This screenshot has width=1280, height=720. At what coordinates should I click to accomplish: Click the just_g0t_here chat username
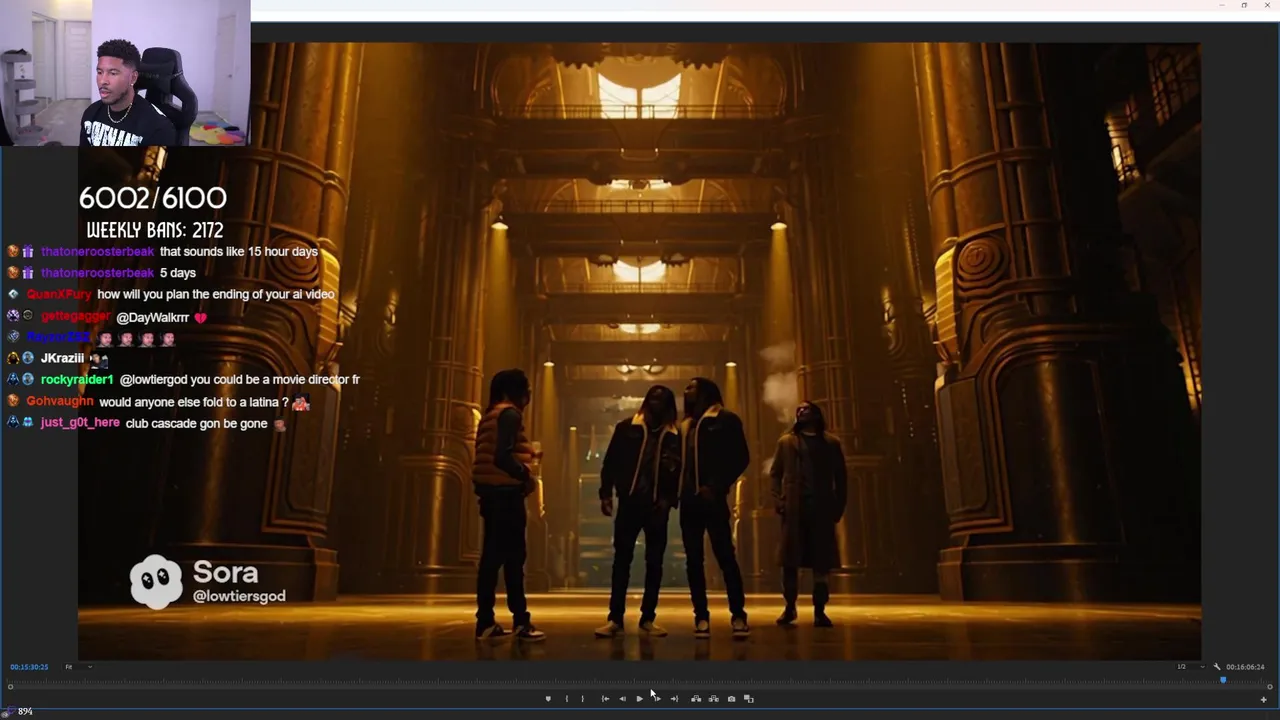coord(80,423)
